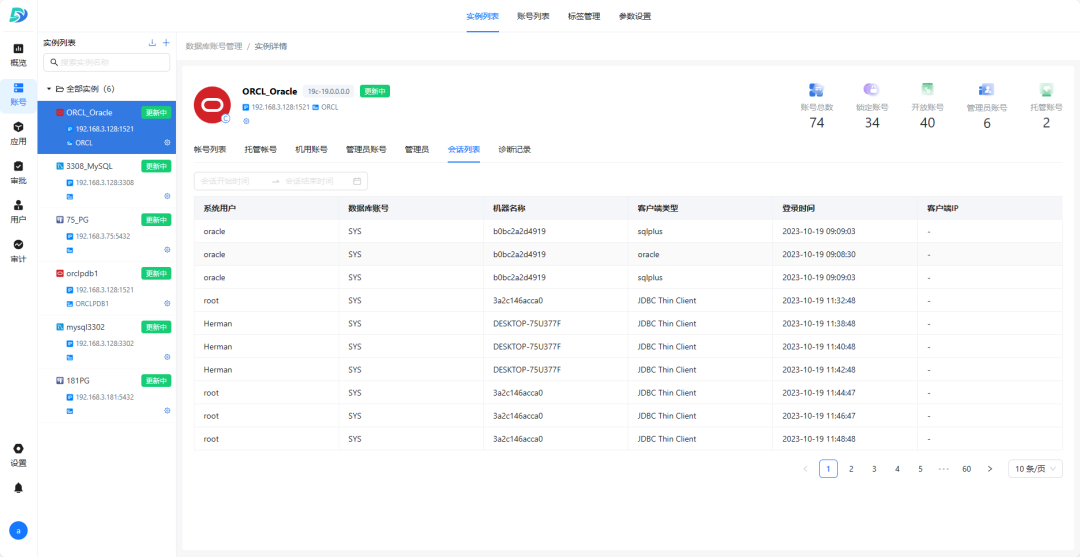Open gear settings for 75_PG instance

[x=167, y=250]
